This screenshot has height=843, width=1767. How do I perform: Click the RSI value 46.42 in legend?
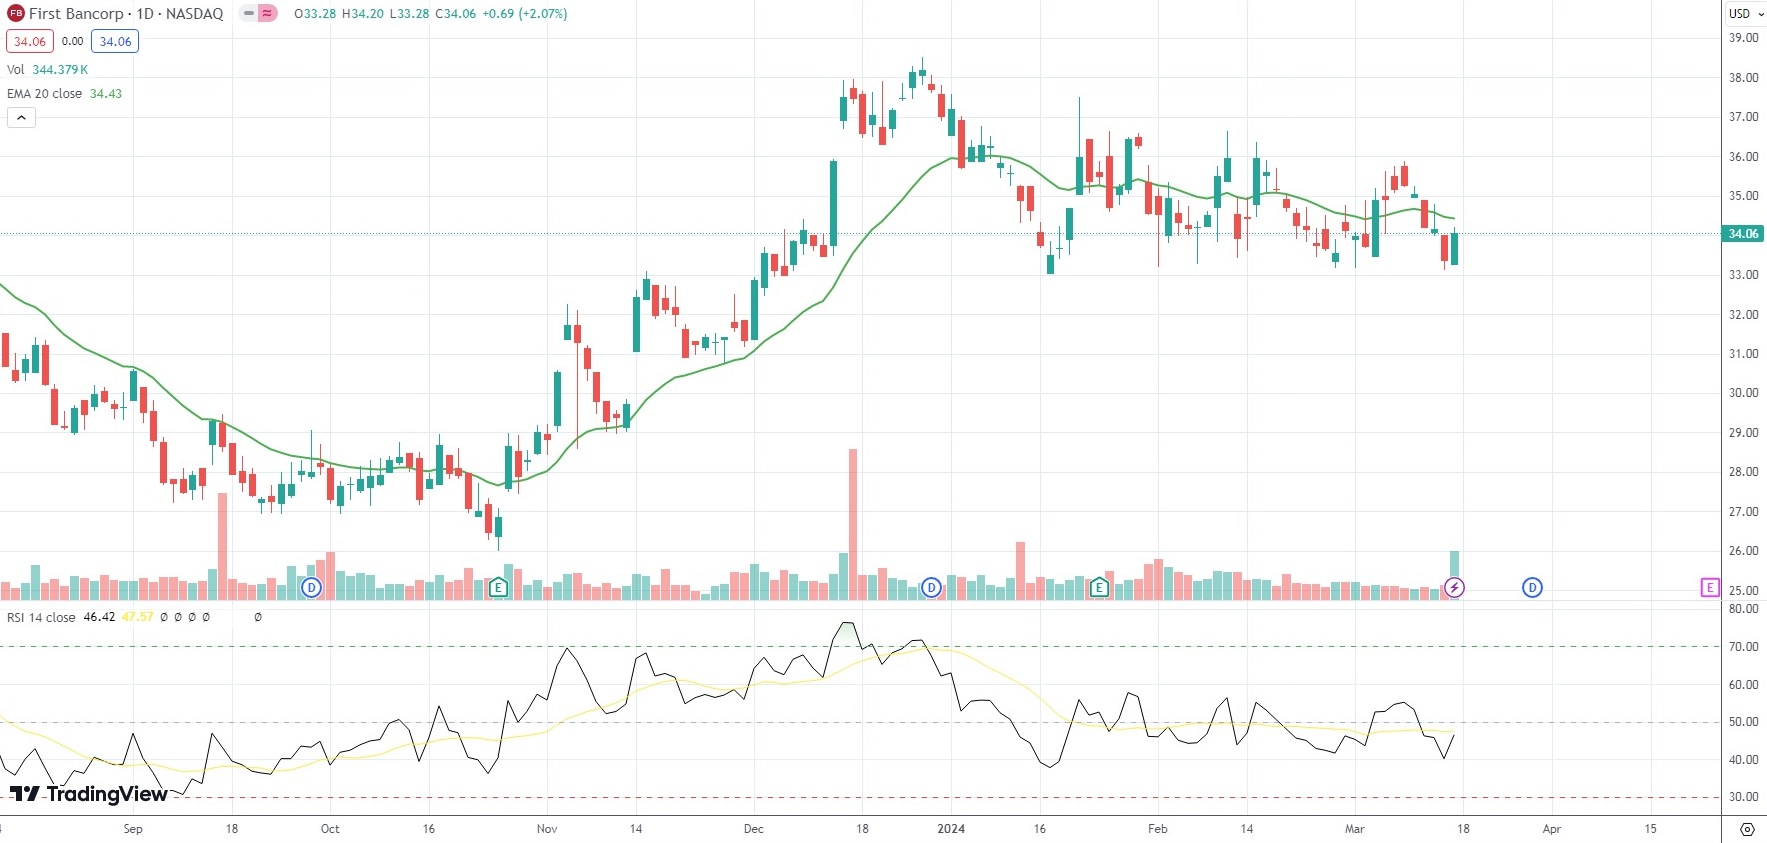(99, 617)
